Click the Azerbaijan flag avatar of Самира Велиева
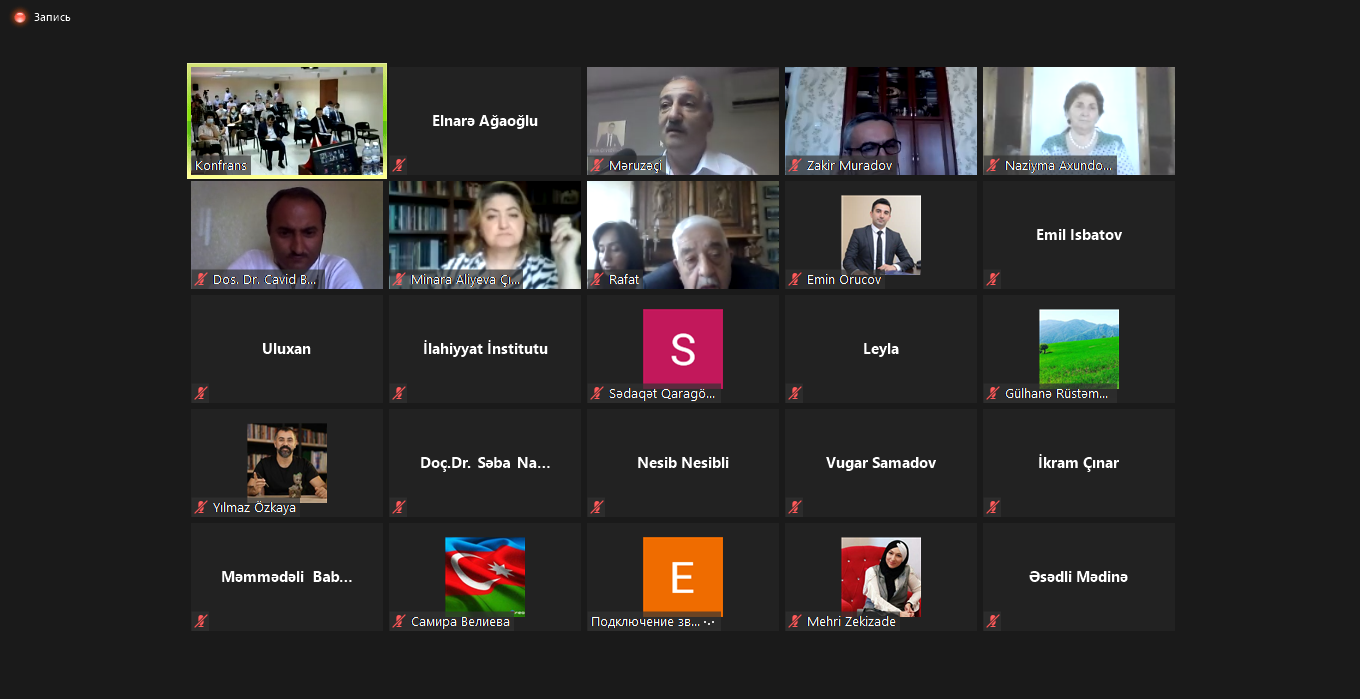The height and width of the screenshot is (699, 1360). coord(484,576)
